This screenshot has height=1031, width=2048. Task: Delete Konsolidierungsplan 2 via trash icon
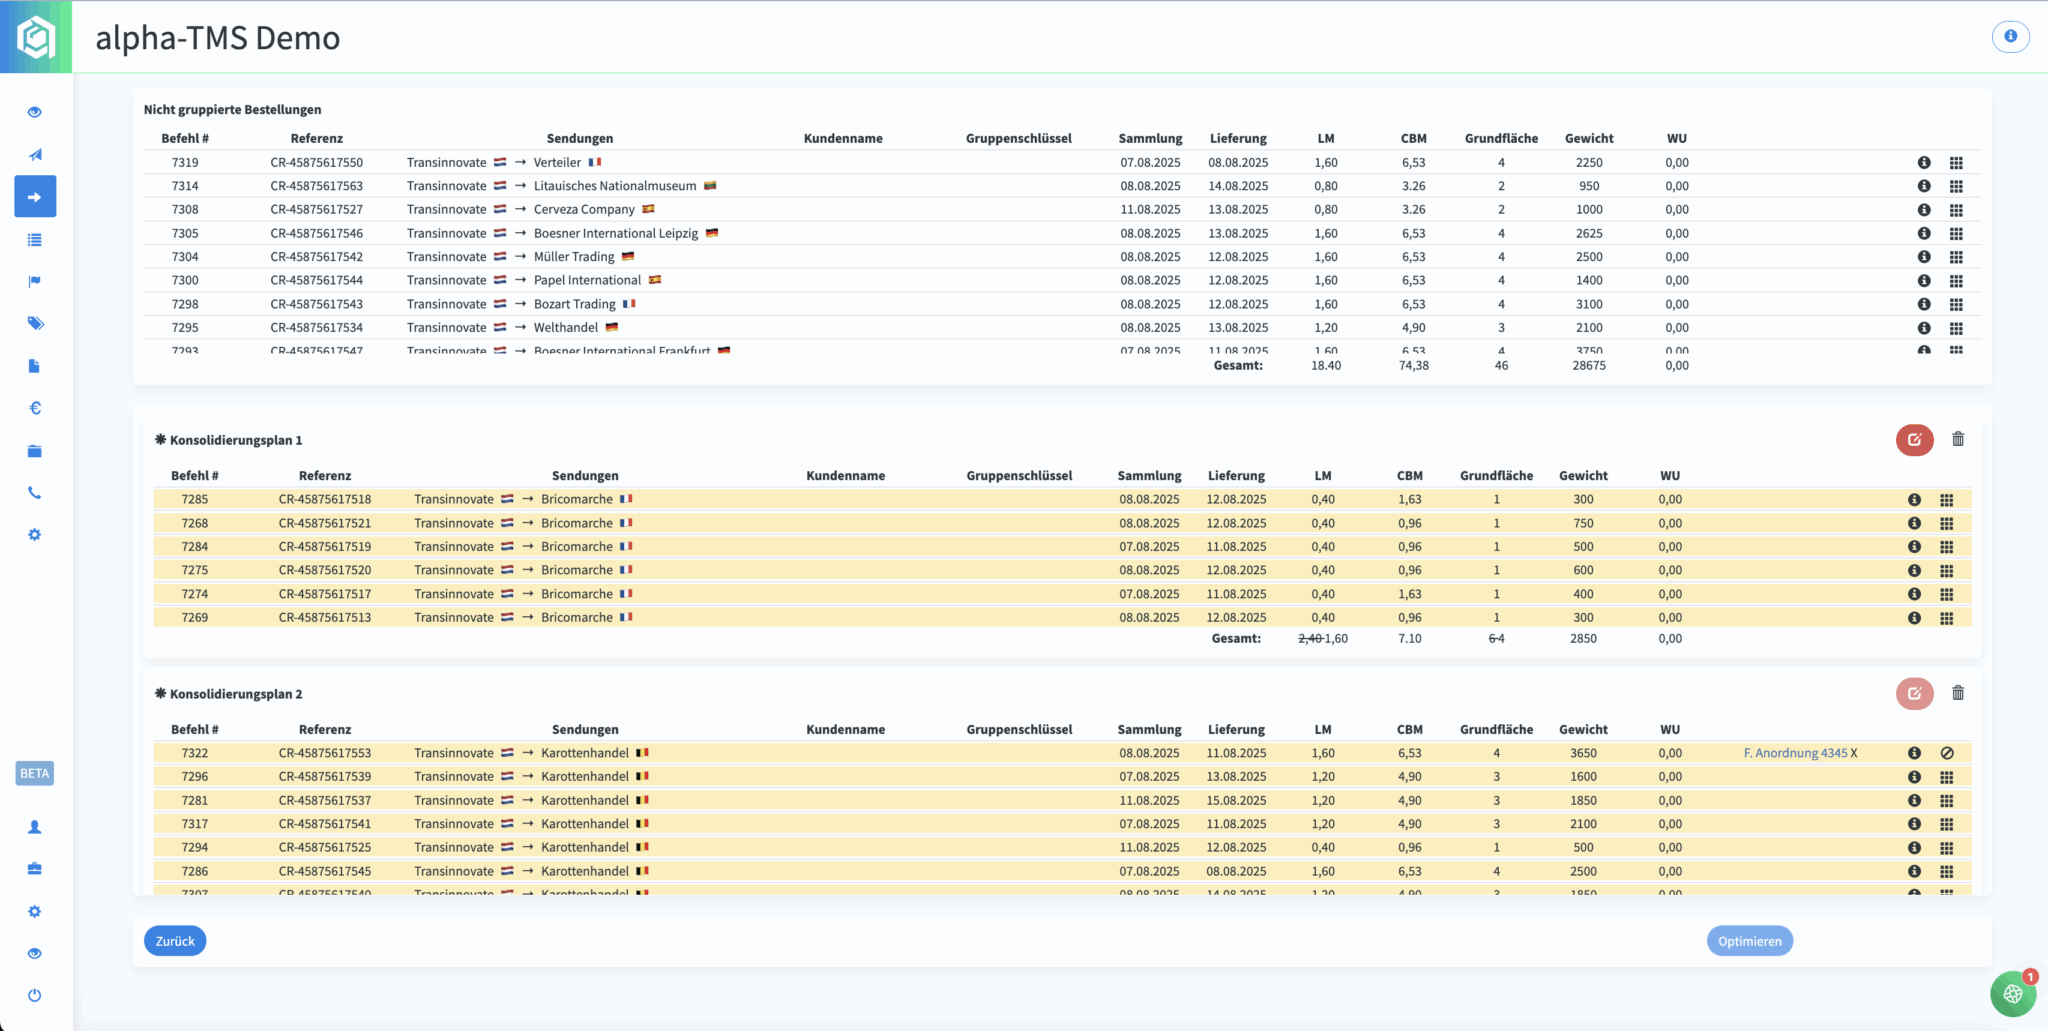(x=1958, y=693)
